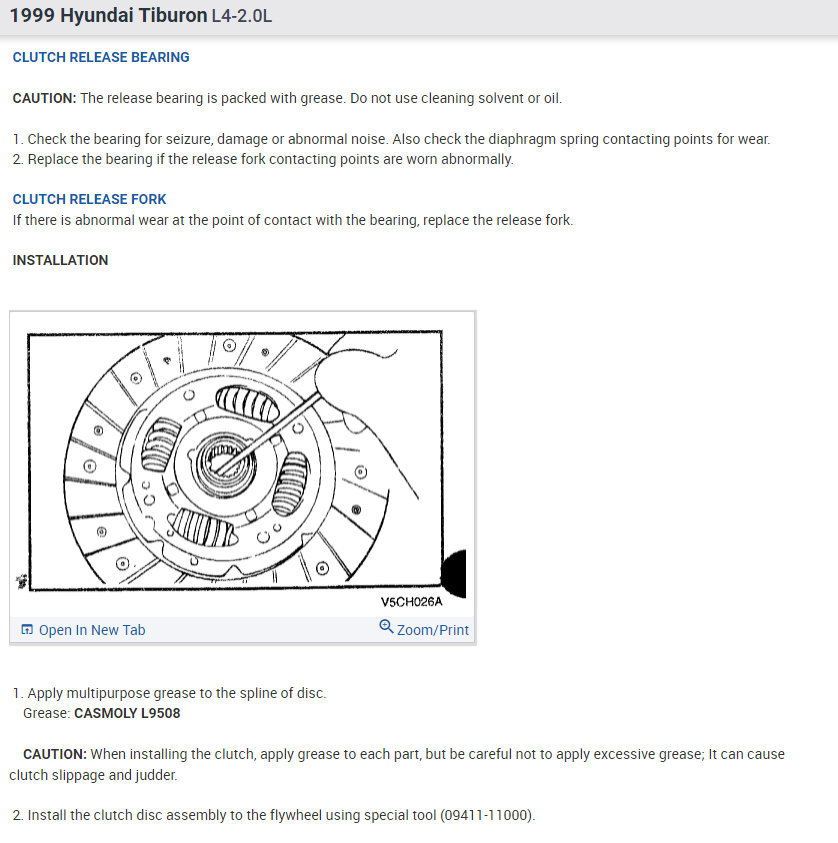Click the bold CASMOLY L9508 grease name

click(x=127, y=713)
